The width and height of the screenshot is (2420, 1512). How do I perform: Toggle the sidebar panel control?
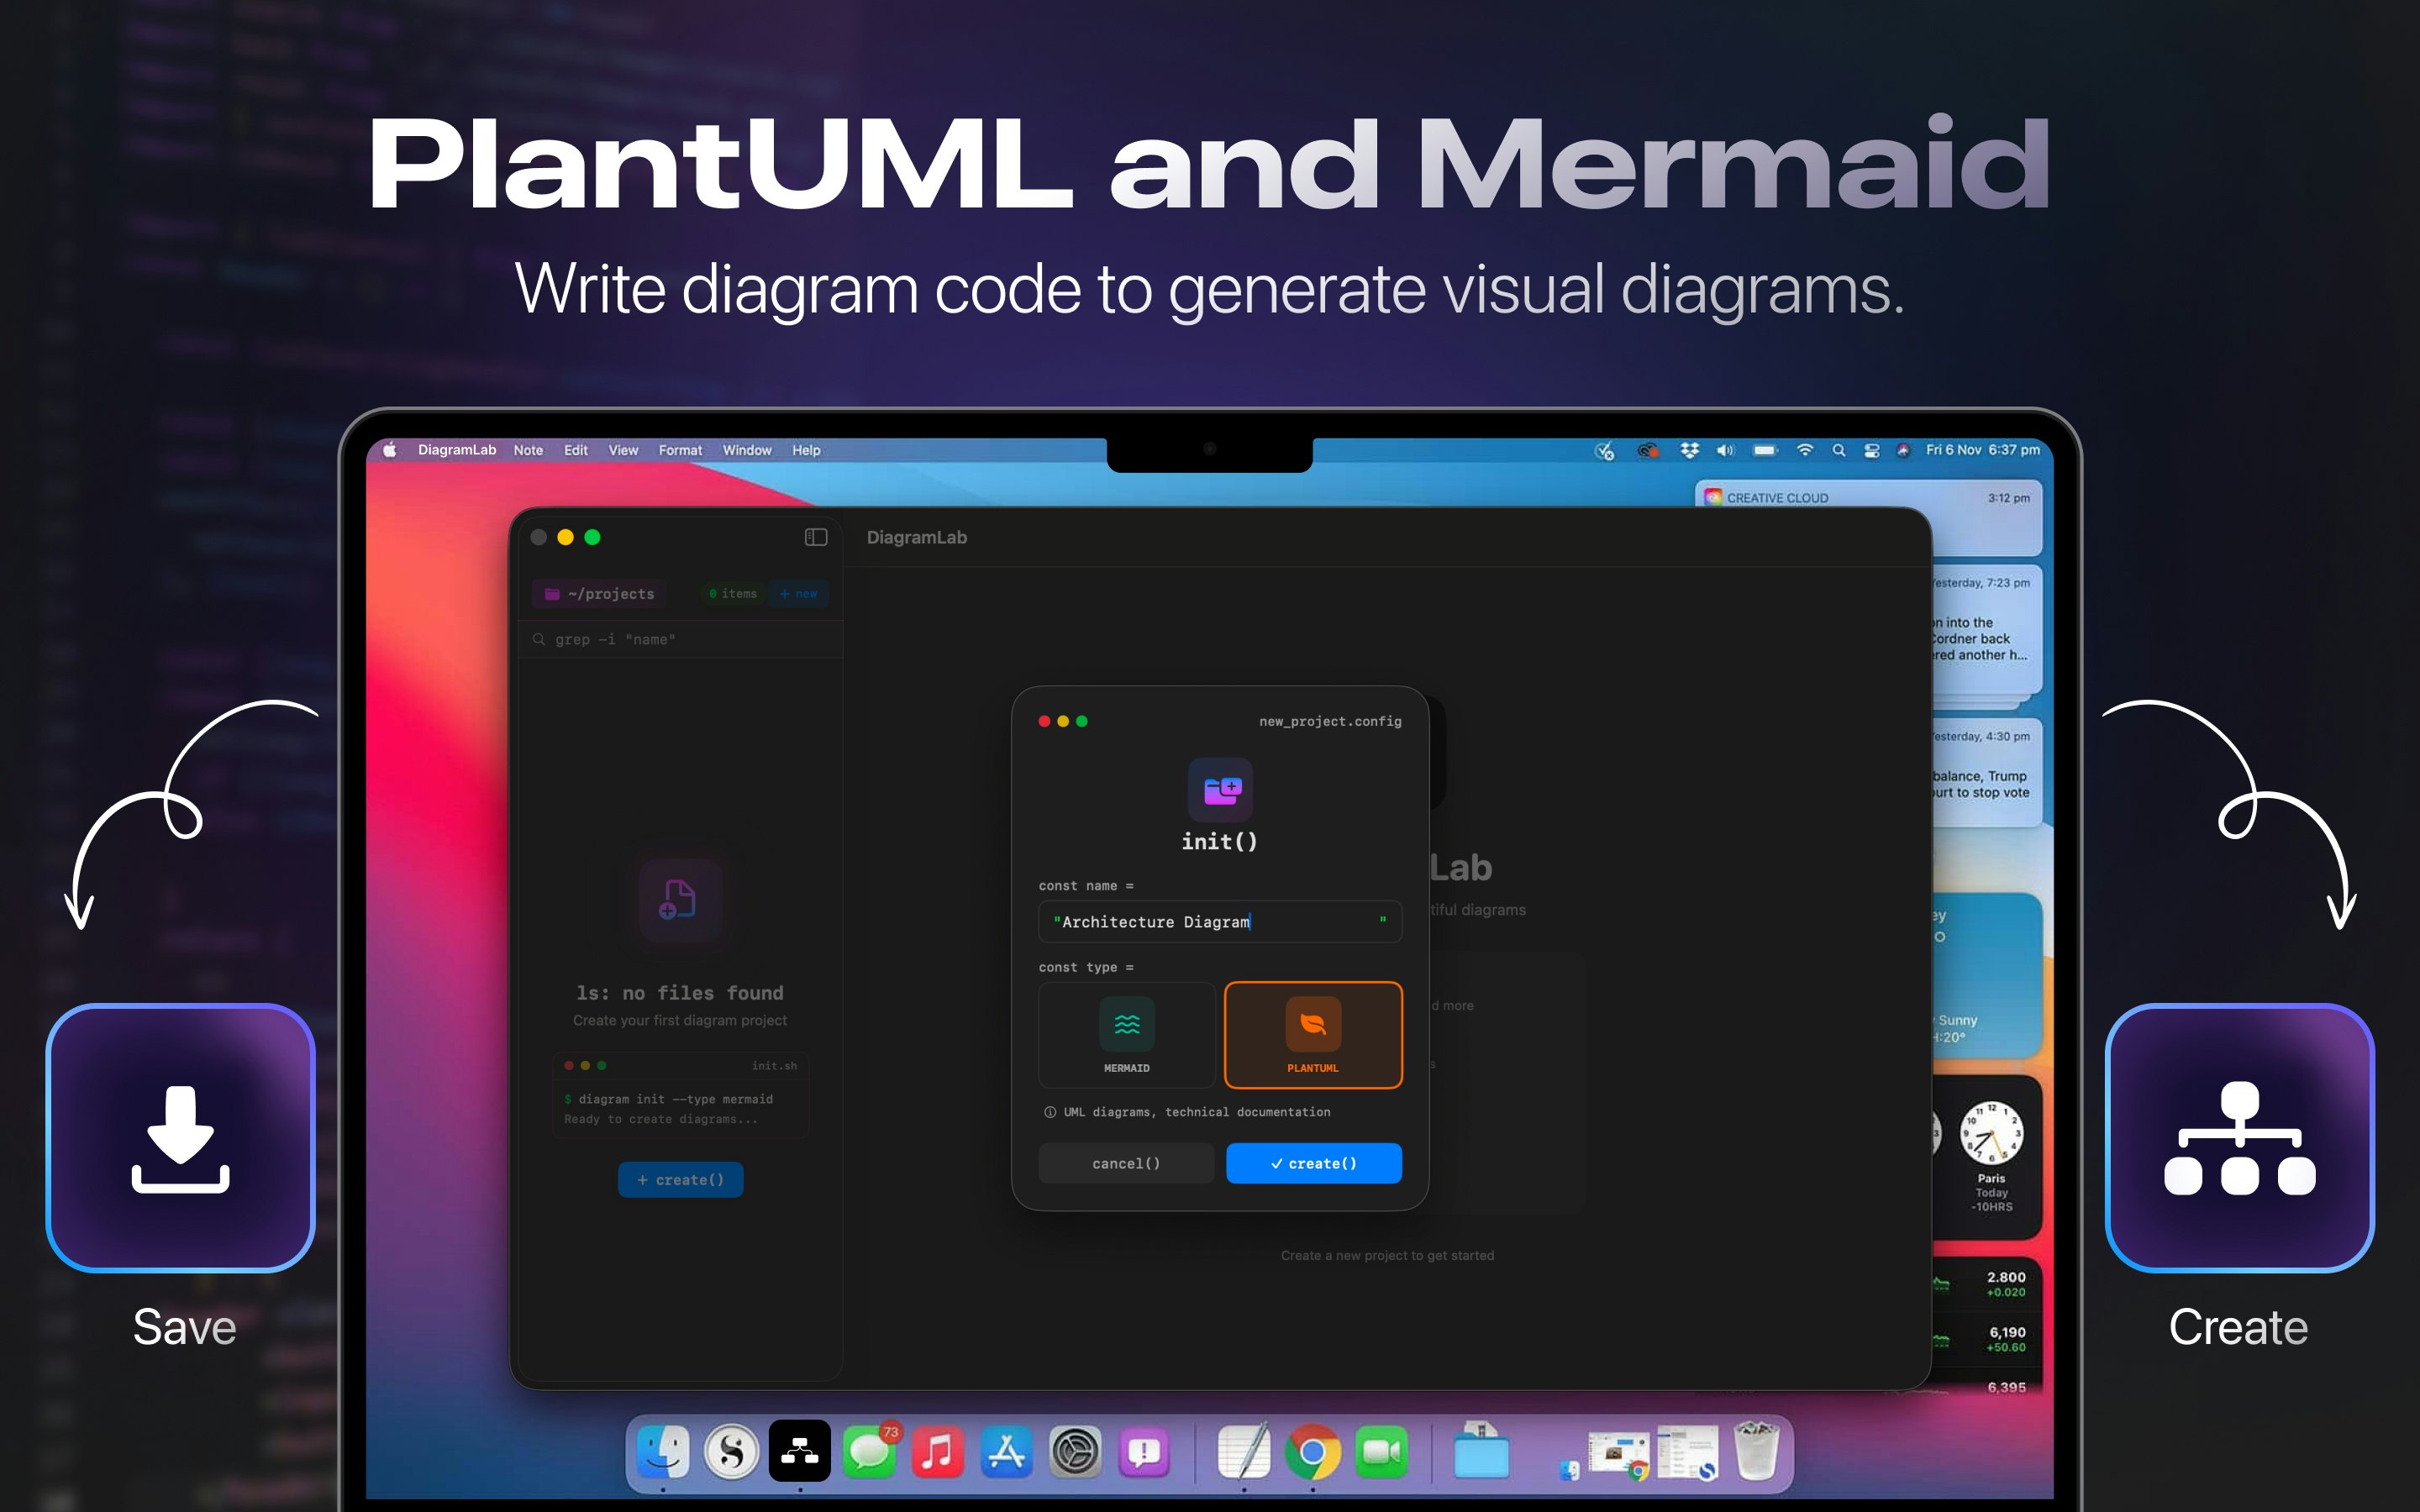coord(815,537)
